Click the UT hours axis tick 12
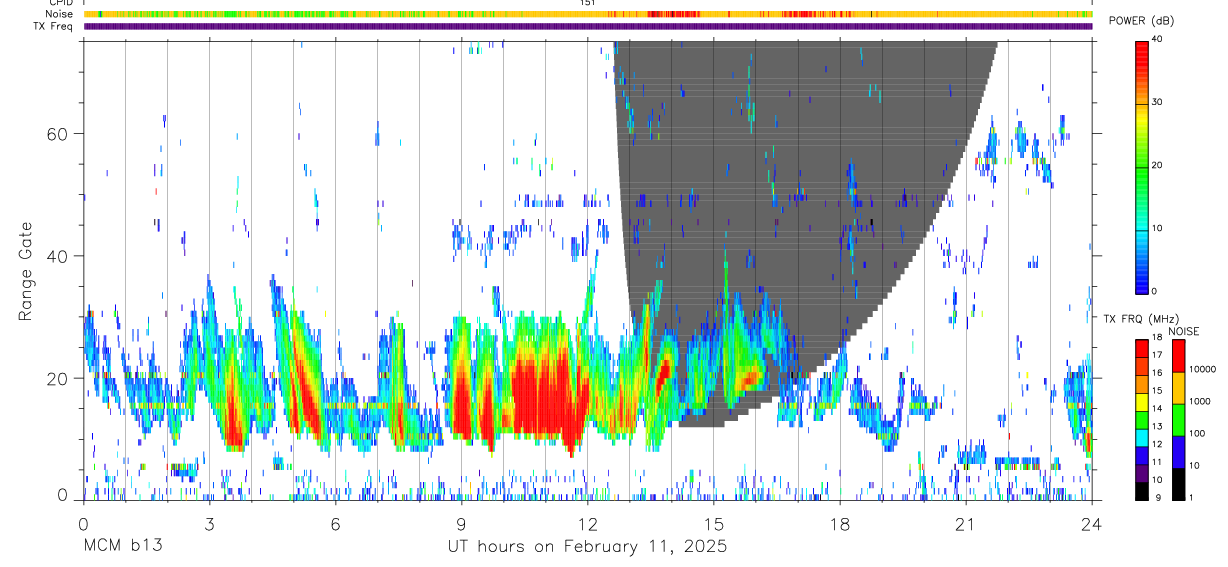This screenshot has height=567, width=1228. tap(587, 524)
